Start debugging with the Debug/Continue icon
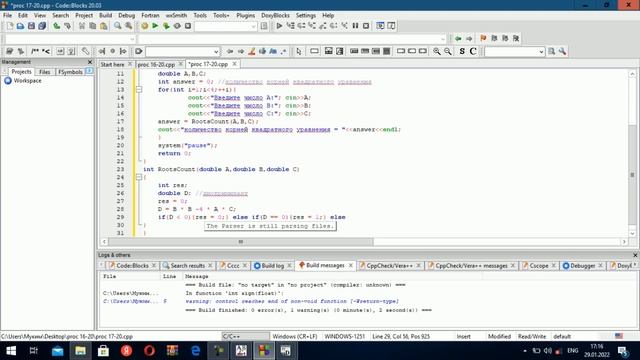Screen dimensions: 640x360 (279, 26)
